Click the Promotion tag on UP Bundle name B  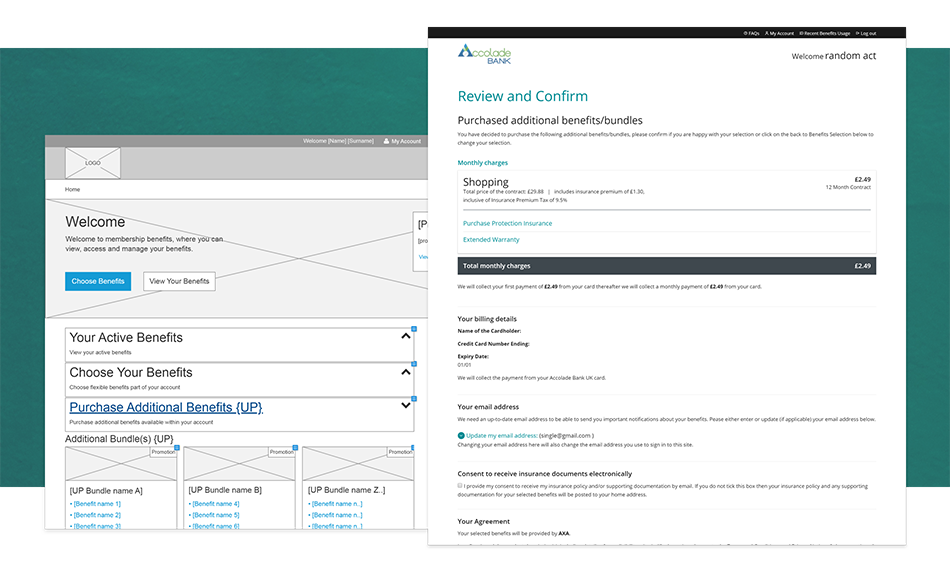pyautogui.click(x=282, y=452)
